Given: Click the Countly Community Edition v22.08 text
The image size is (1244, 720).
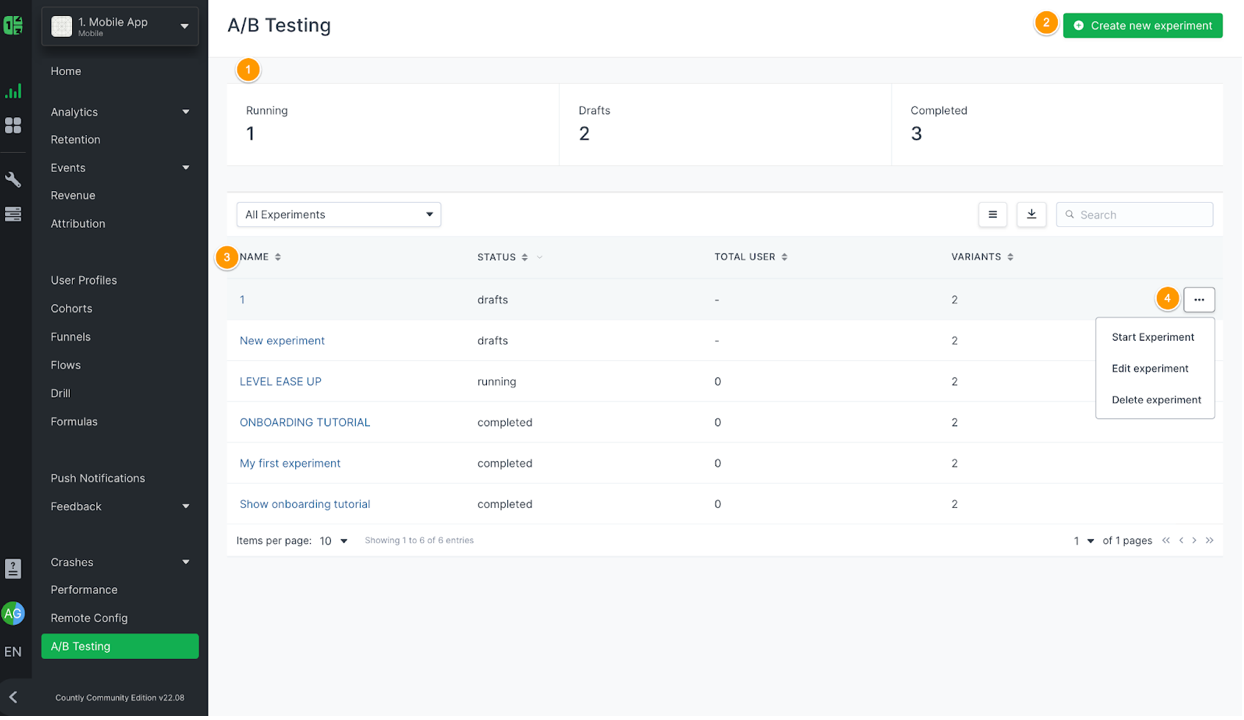Looking at the screenshot, I should point(120,698).
